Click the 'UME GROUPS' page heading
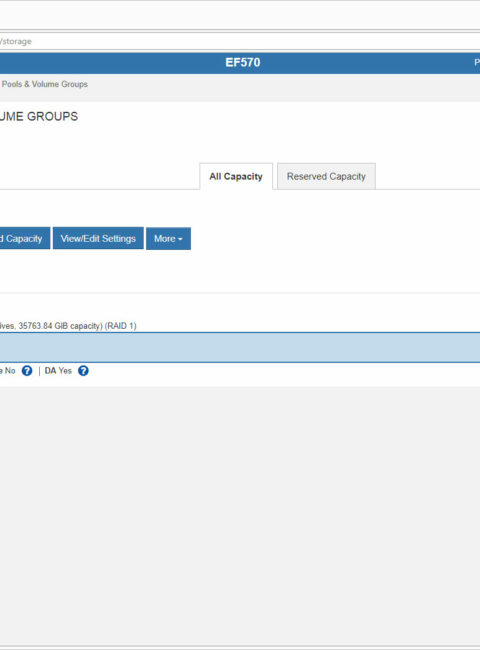Viewport: 480px width, 650px height. (39, 116)
